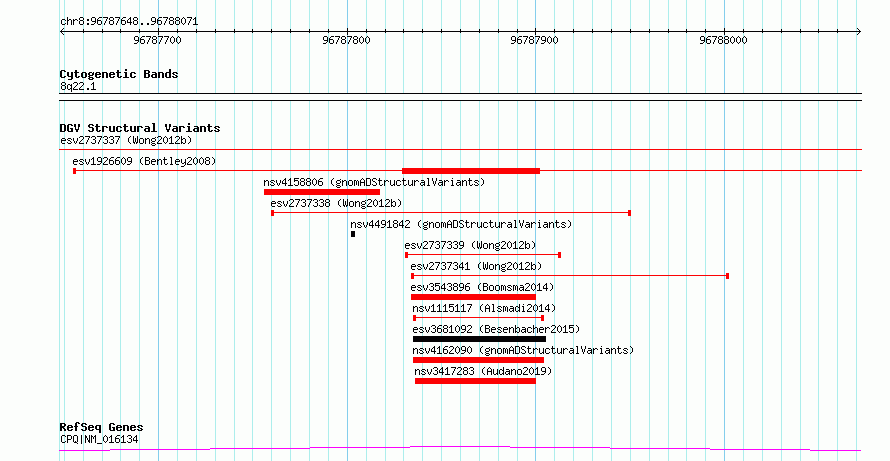Viewport: 890px width, 461px height.
Task: Click the red bar of nsv4158806
Action: click(x=322, y=192)
